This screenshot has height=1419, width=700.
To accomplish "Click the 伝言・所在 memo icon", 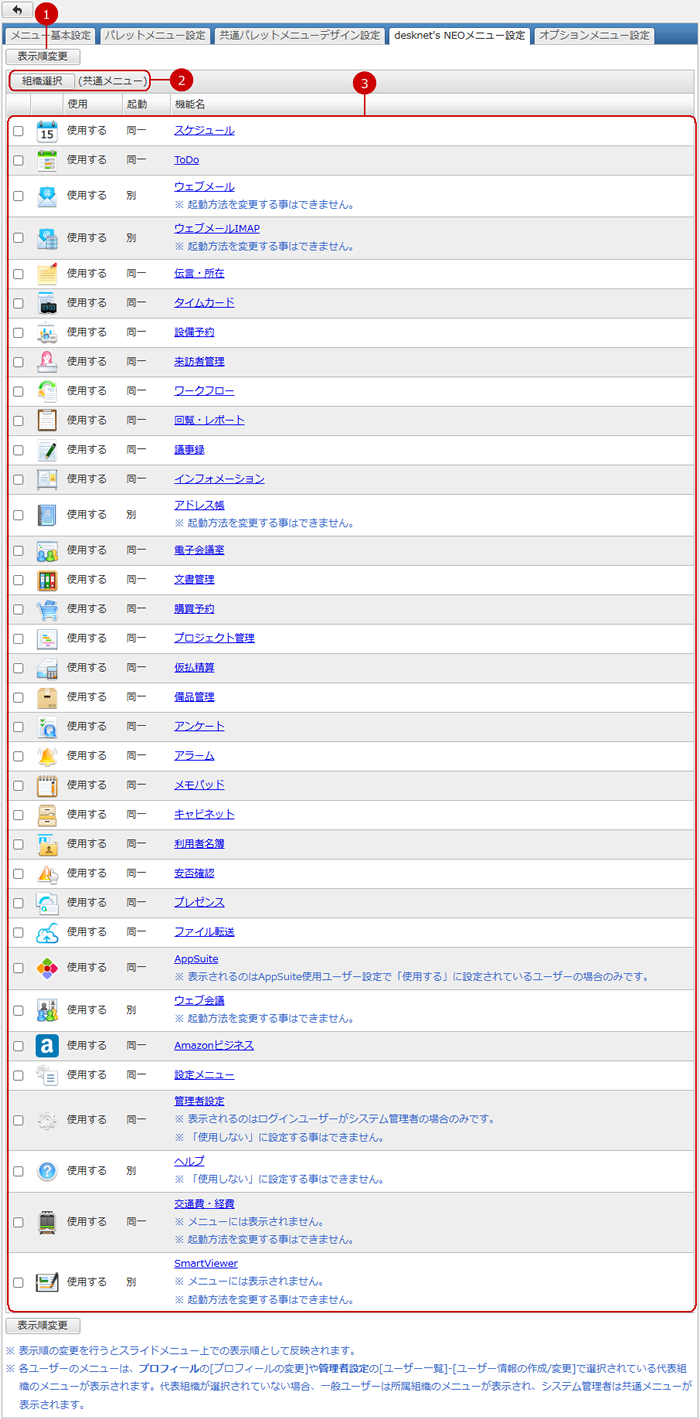I will [46, 273].
